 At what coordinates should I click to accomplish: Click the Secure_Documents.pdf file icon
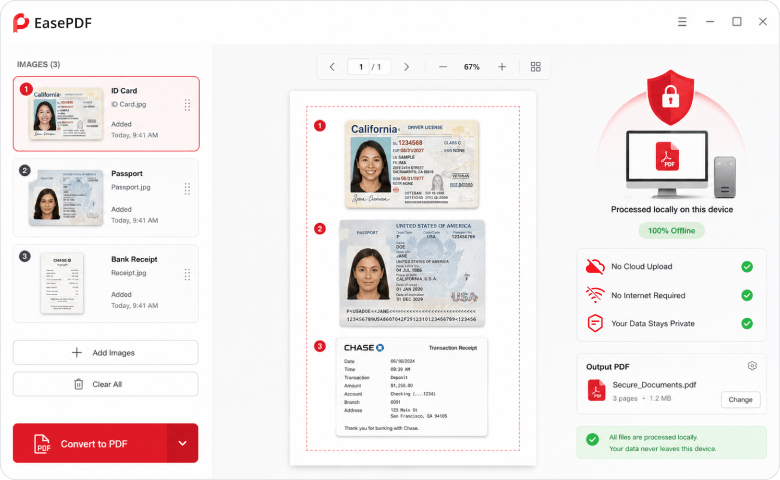coord(596,390)
